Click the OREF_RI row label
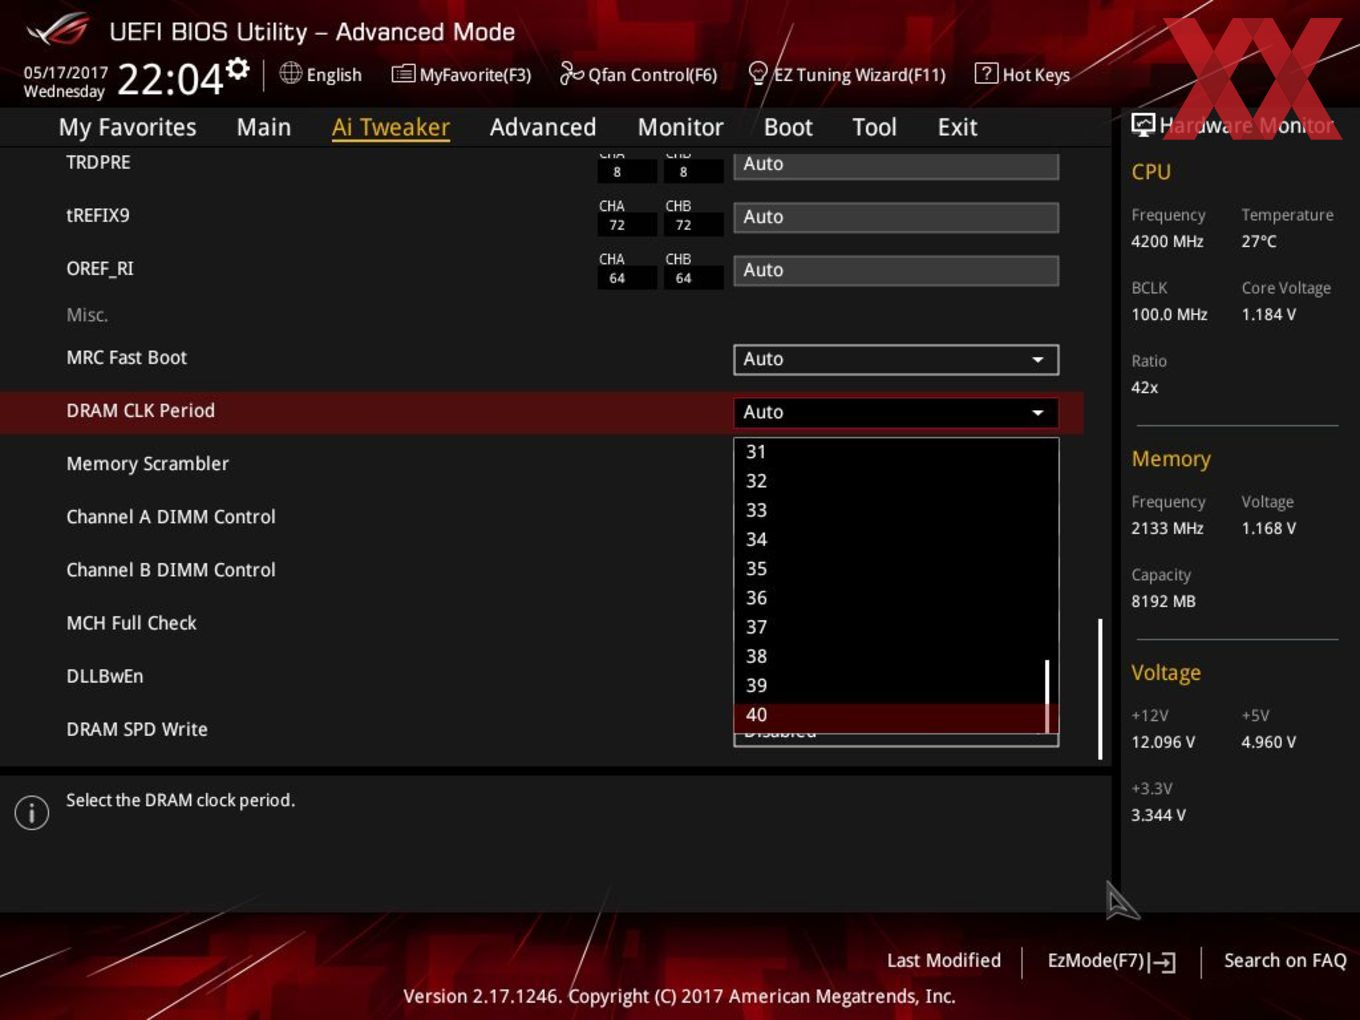The image size is (1360, 1020). (99, 269)
